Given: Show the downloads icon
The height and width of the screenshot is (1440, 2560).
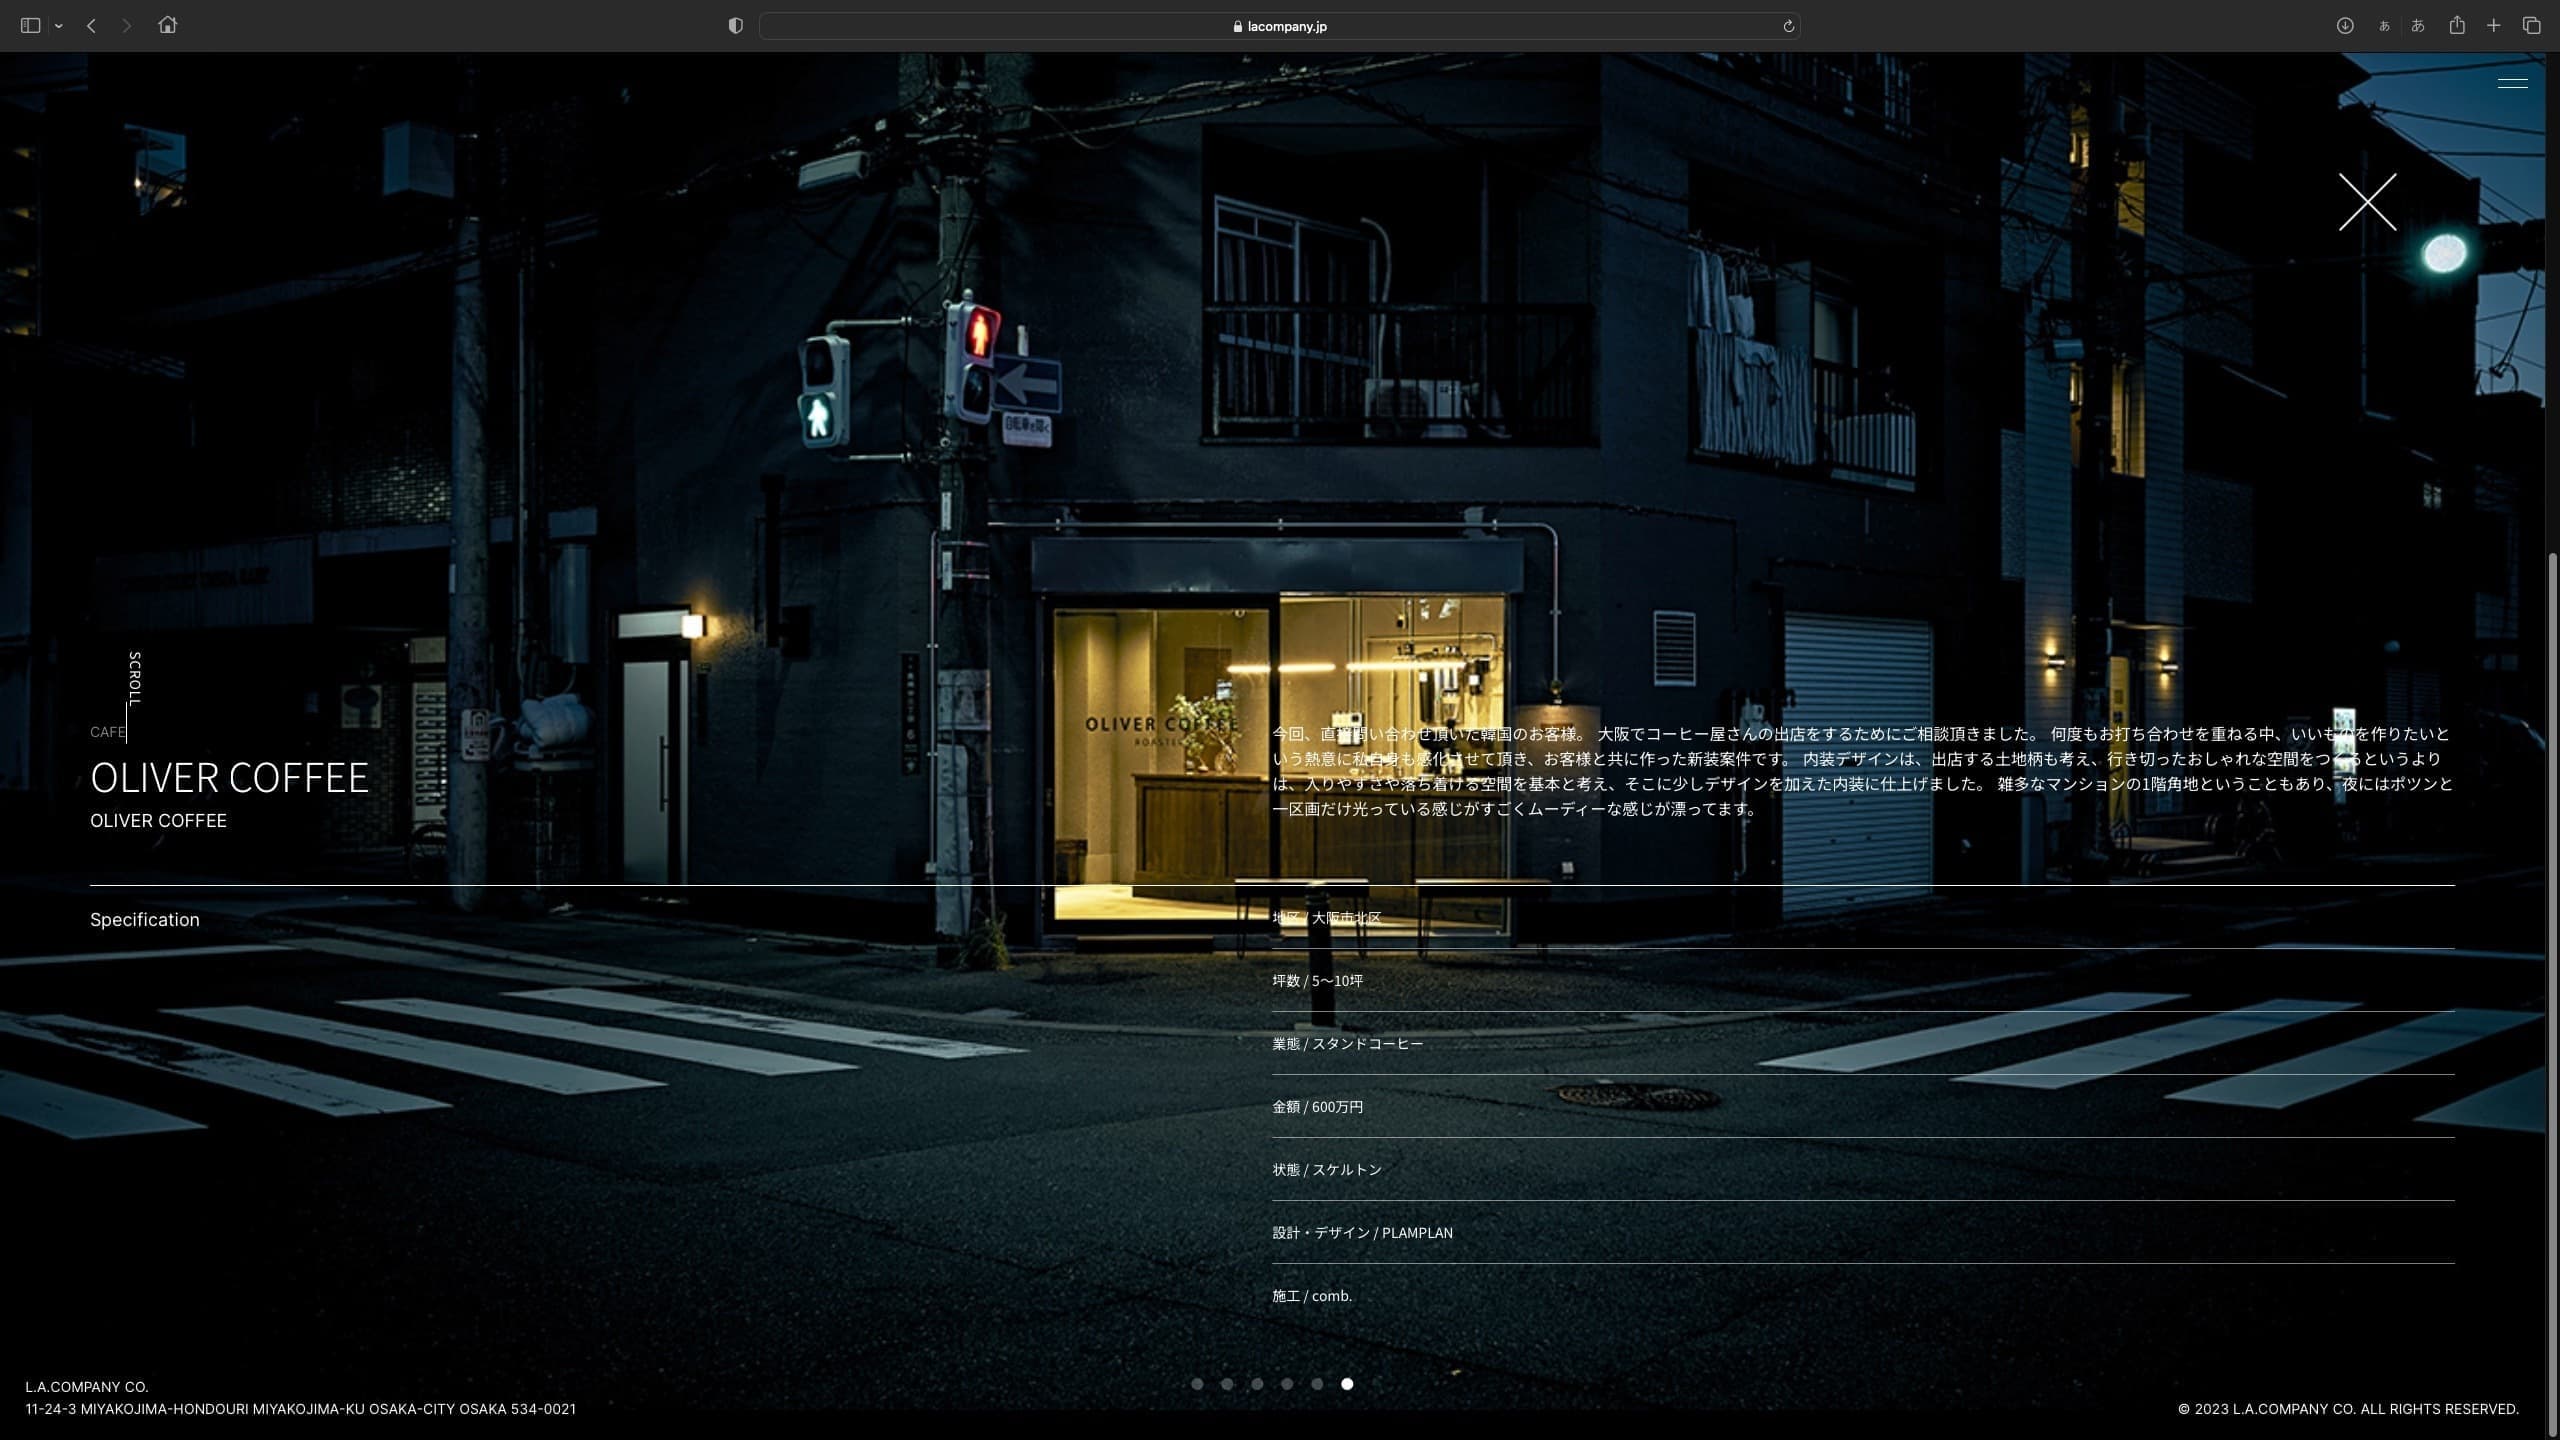Looking at the screenshot, I should pyautogui.click(x=2344, y=26).
